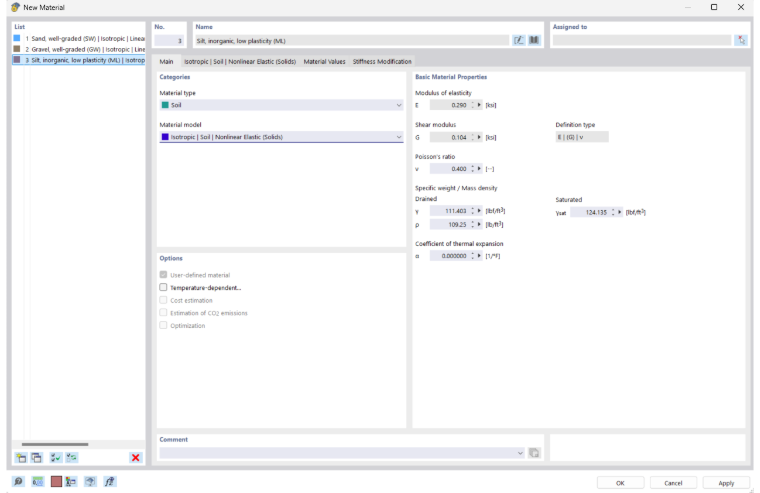Duplicate the selected material in the list
The width and height of the screenshot is (760, 493).
pyautogui.click(x=36, y=458)
